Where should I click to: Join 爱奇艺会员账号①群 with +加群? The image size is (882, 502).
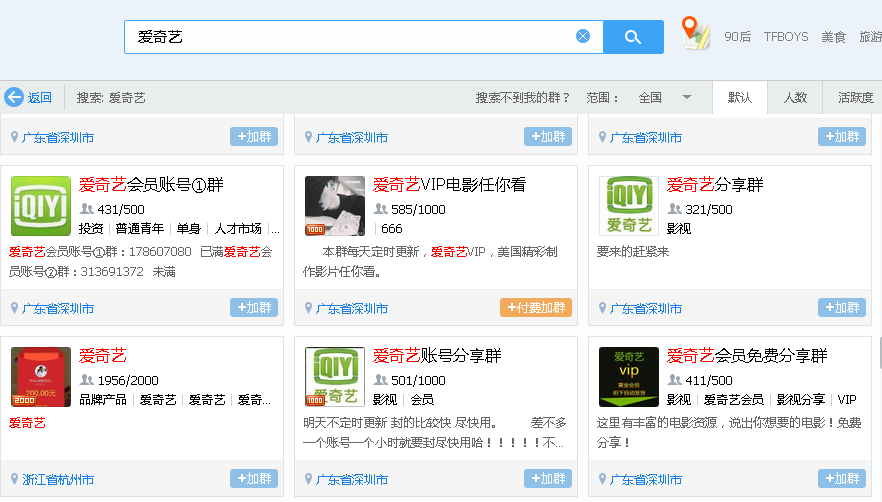click(254, 308)
